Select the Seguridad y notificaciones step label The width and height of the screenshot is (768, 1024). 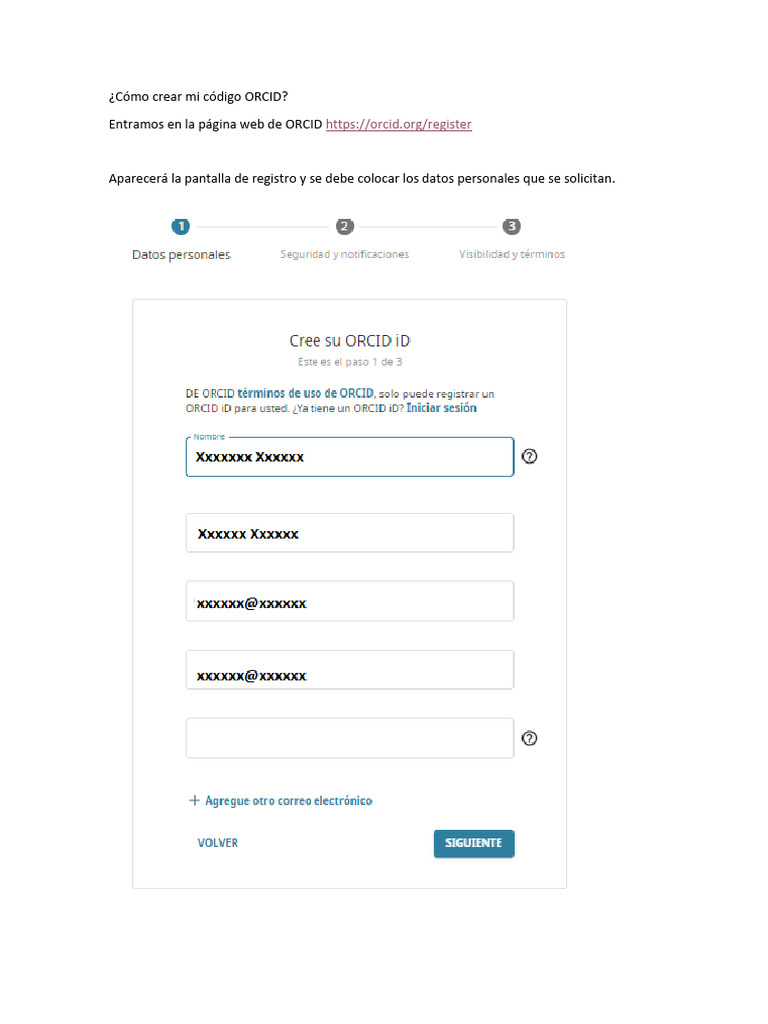[344, 255]
